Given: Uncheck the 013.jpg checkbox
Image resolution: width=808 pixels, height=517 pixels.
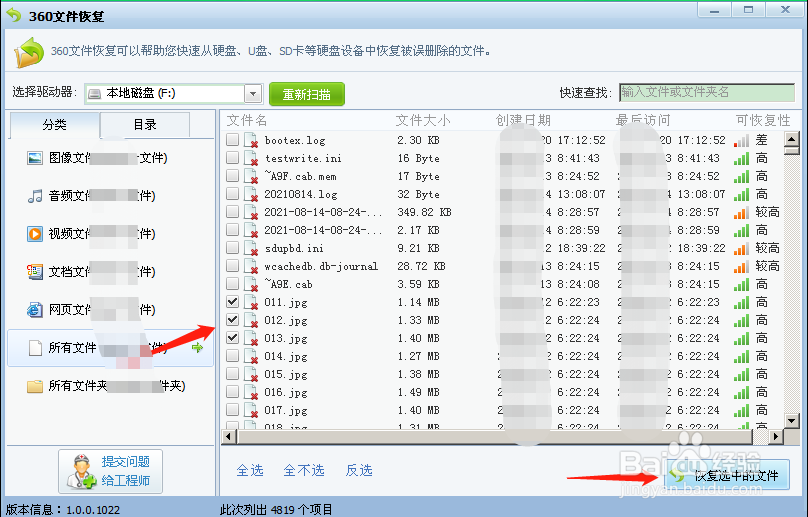Looking at the screenshot, I should (232, 338).
